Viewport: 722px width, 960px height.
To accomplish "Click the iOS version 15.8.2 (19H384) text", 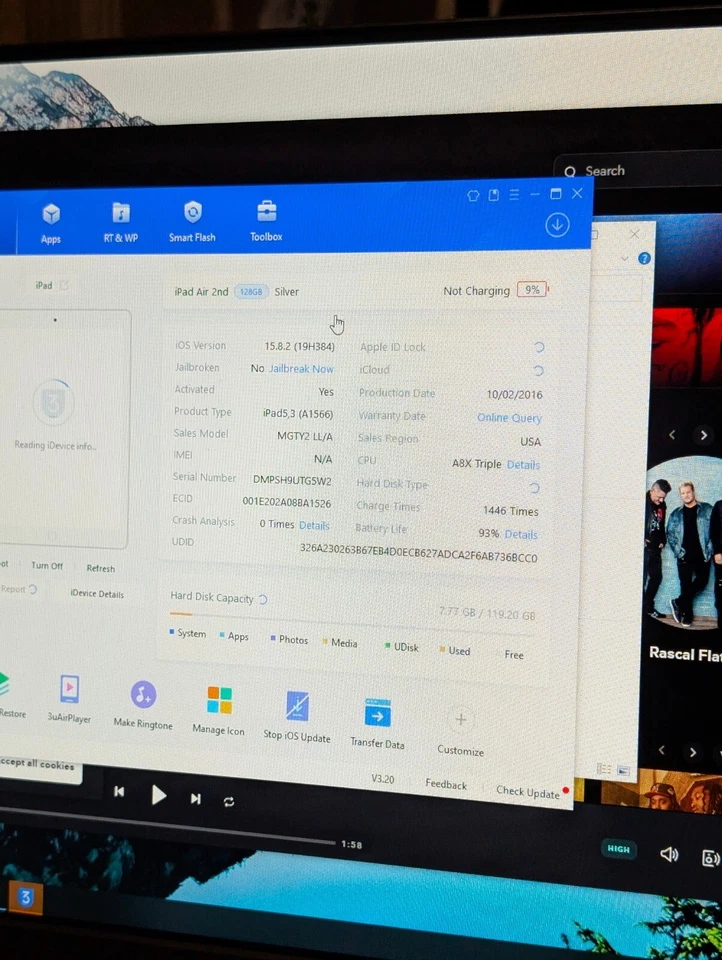I will point(299,347).
